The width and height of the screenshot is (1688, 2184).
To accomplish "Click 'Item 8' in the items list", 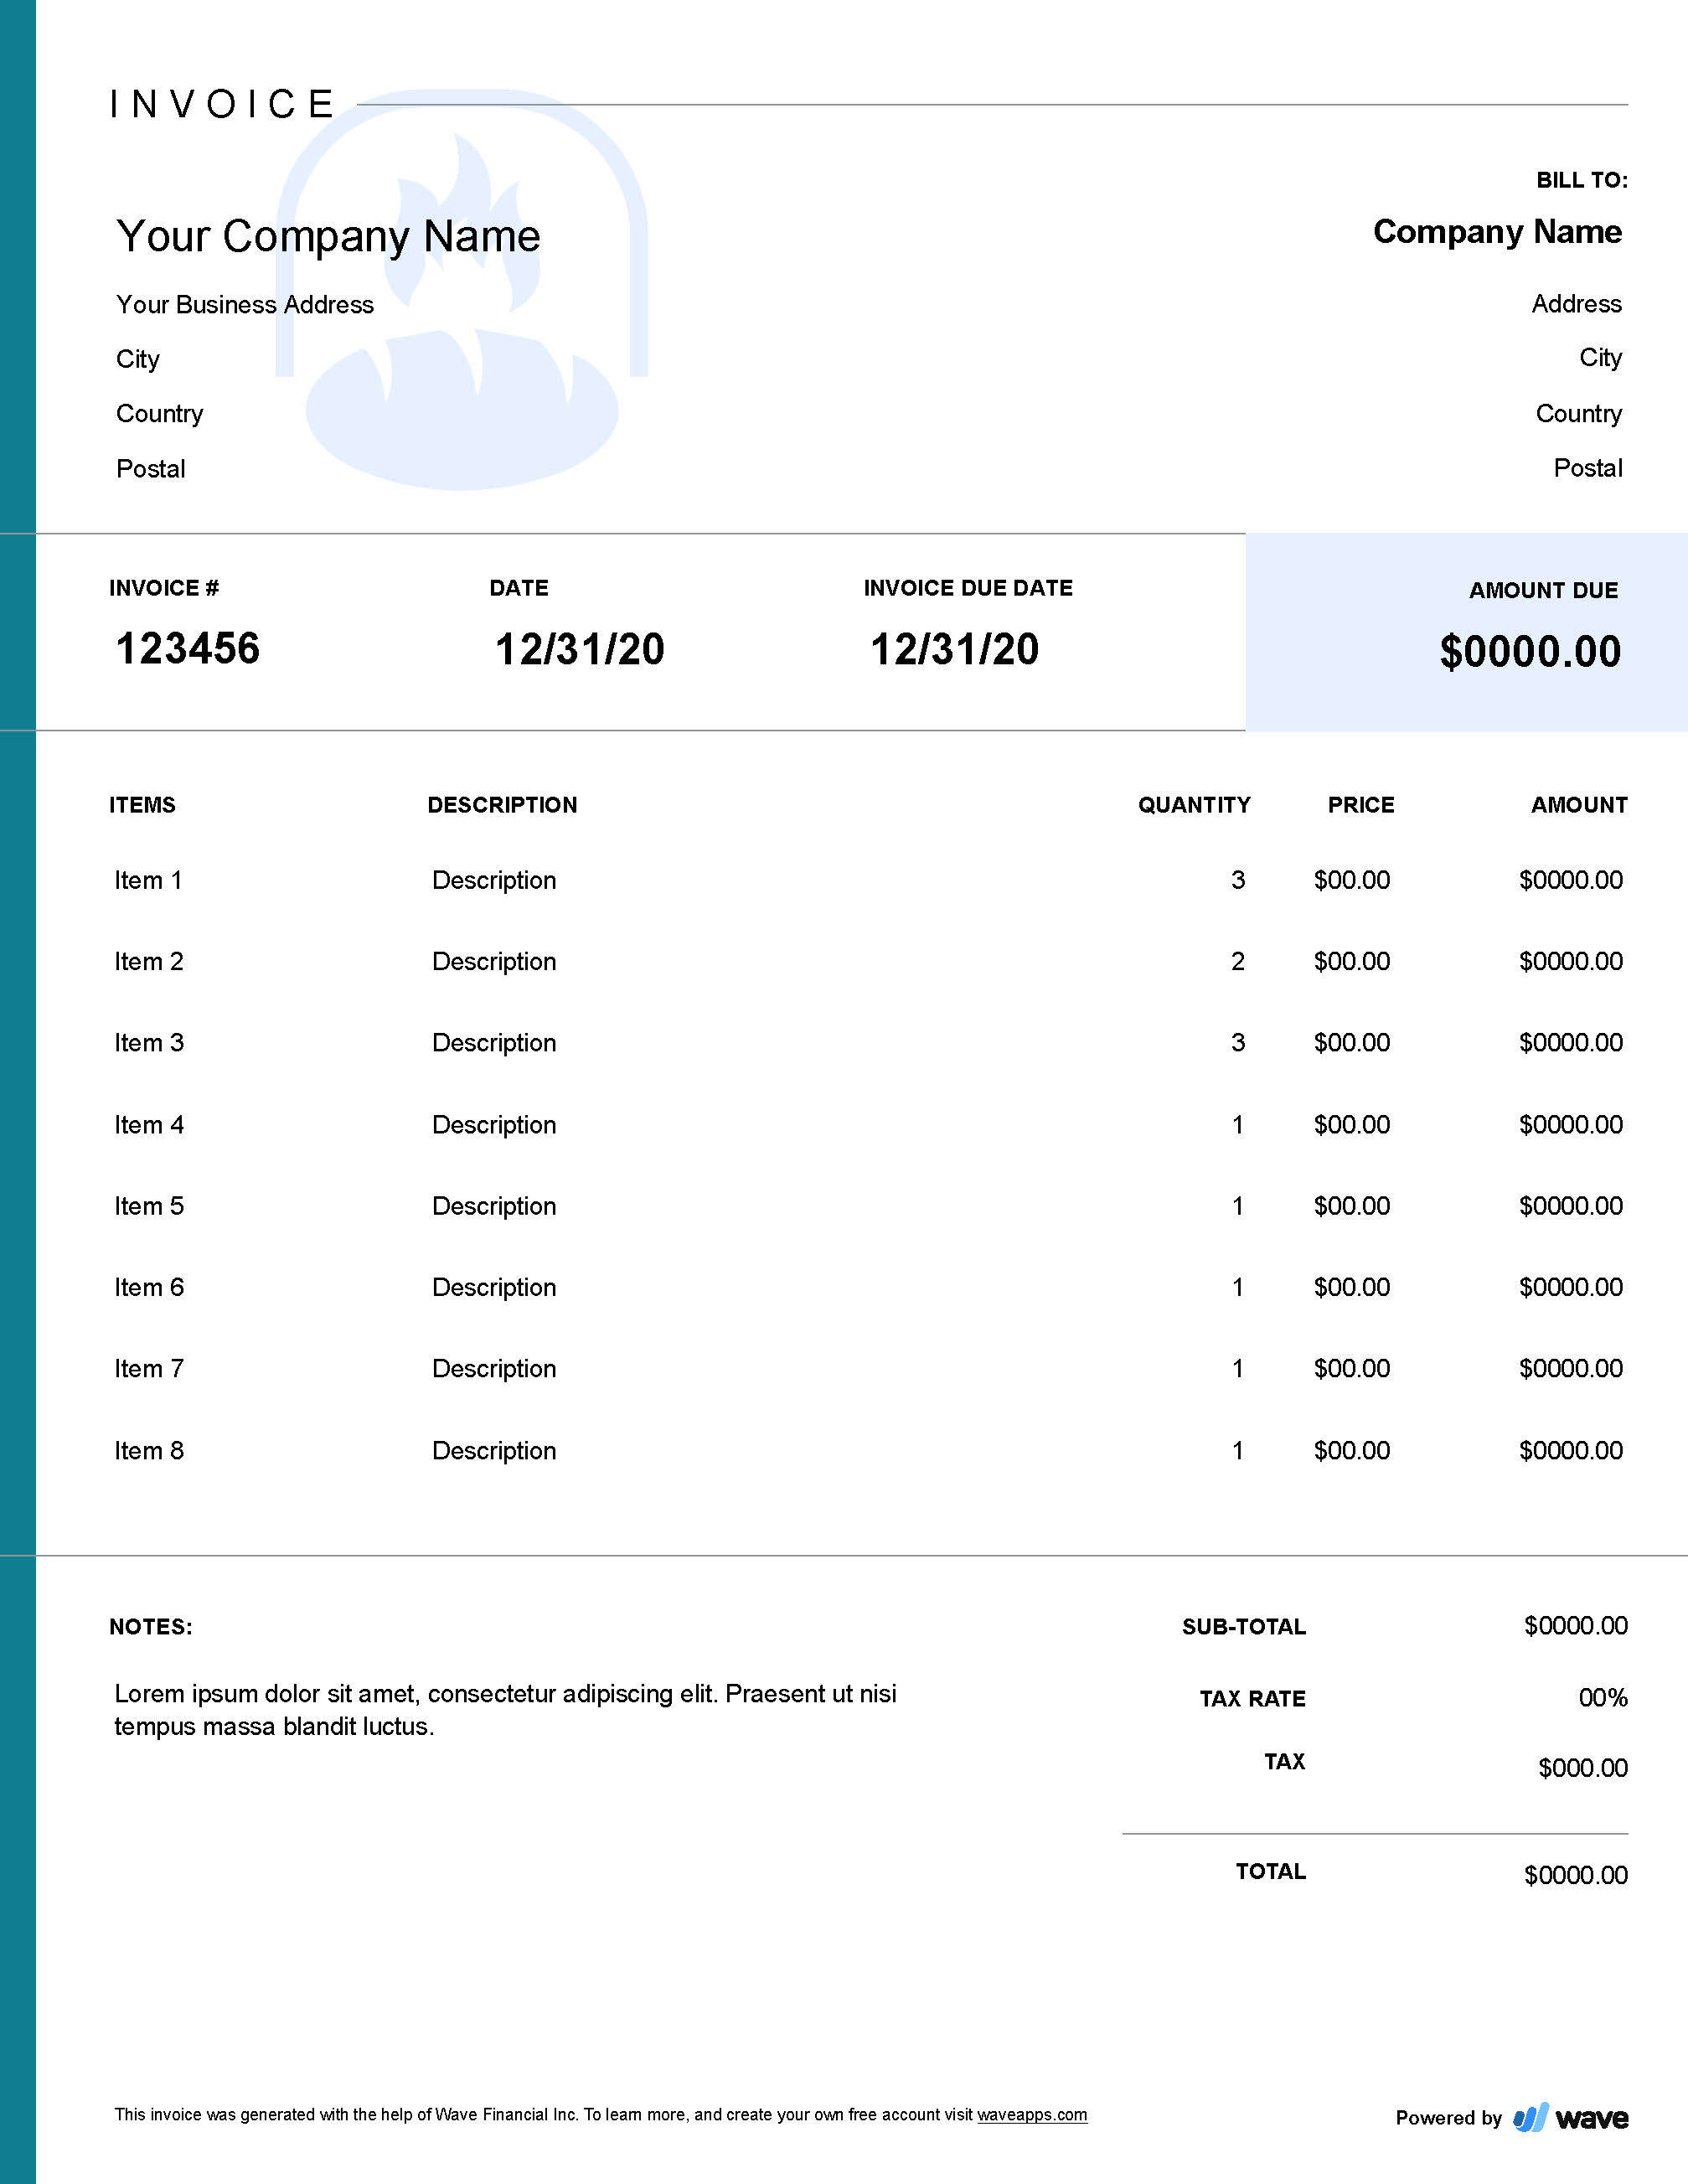I will pyautogui.click(x=149, y=1450).
